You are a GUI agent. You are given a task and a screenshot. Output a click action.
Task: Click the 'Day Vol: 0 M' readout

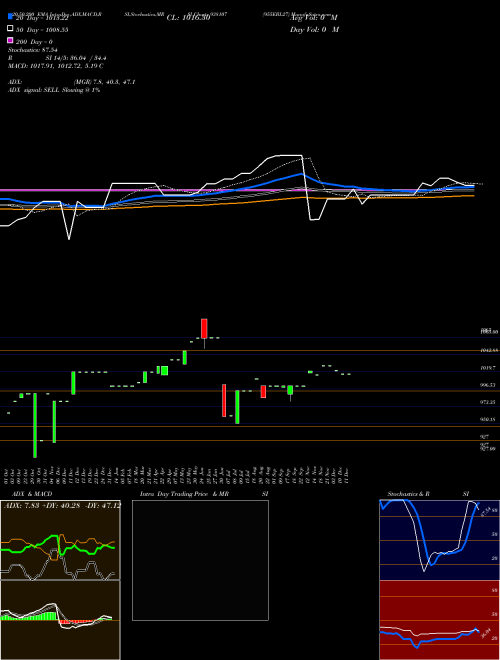click(314, 29)
